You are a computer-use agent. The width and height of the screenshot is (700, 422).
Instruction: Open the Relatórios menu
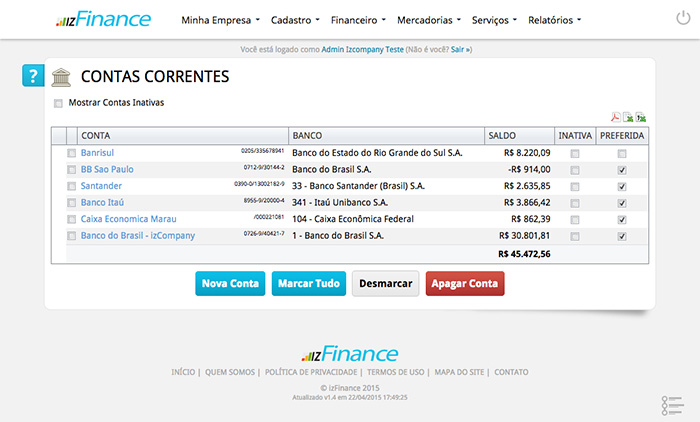click(554, 20)
